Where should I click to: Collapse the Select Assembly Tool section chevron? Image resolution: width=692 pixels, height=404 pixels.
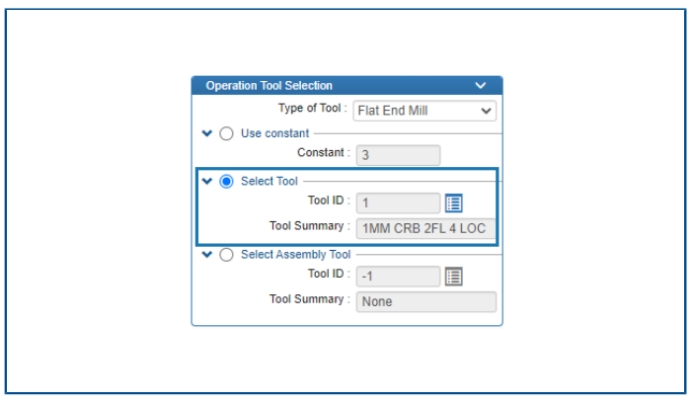(207, 254)
